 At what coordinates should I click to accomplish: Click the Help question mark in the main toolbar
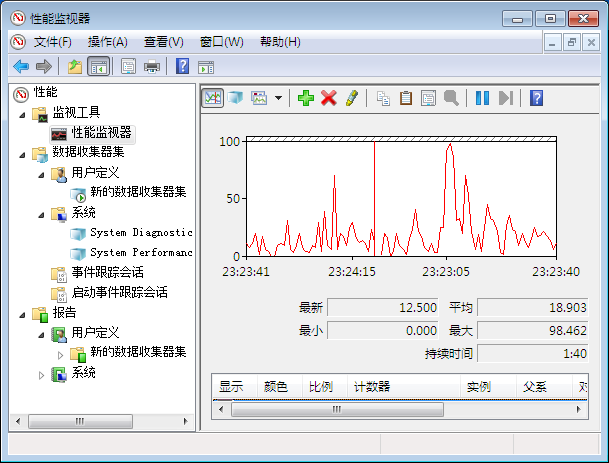[x=182, y=66]
